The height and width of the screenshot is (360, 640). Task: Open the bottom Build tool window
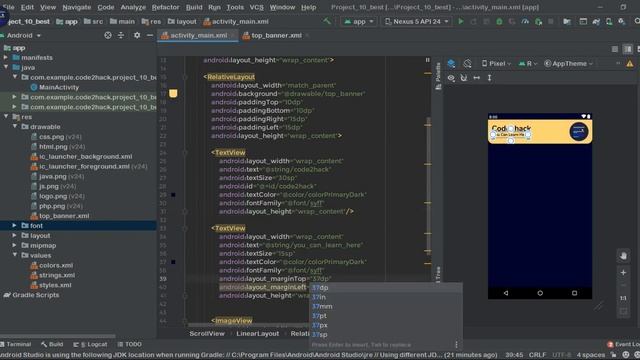(52, 344)
